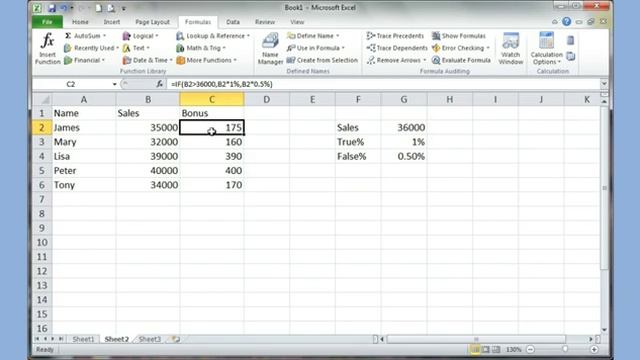
Task: Select cell A3 containing Mary
Action: click(84, 142)
